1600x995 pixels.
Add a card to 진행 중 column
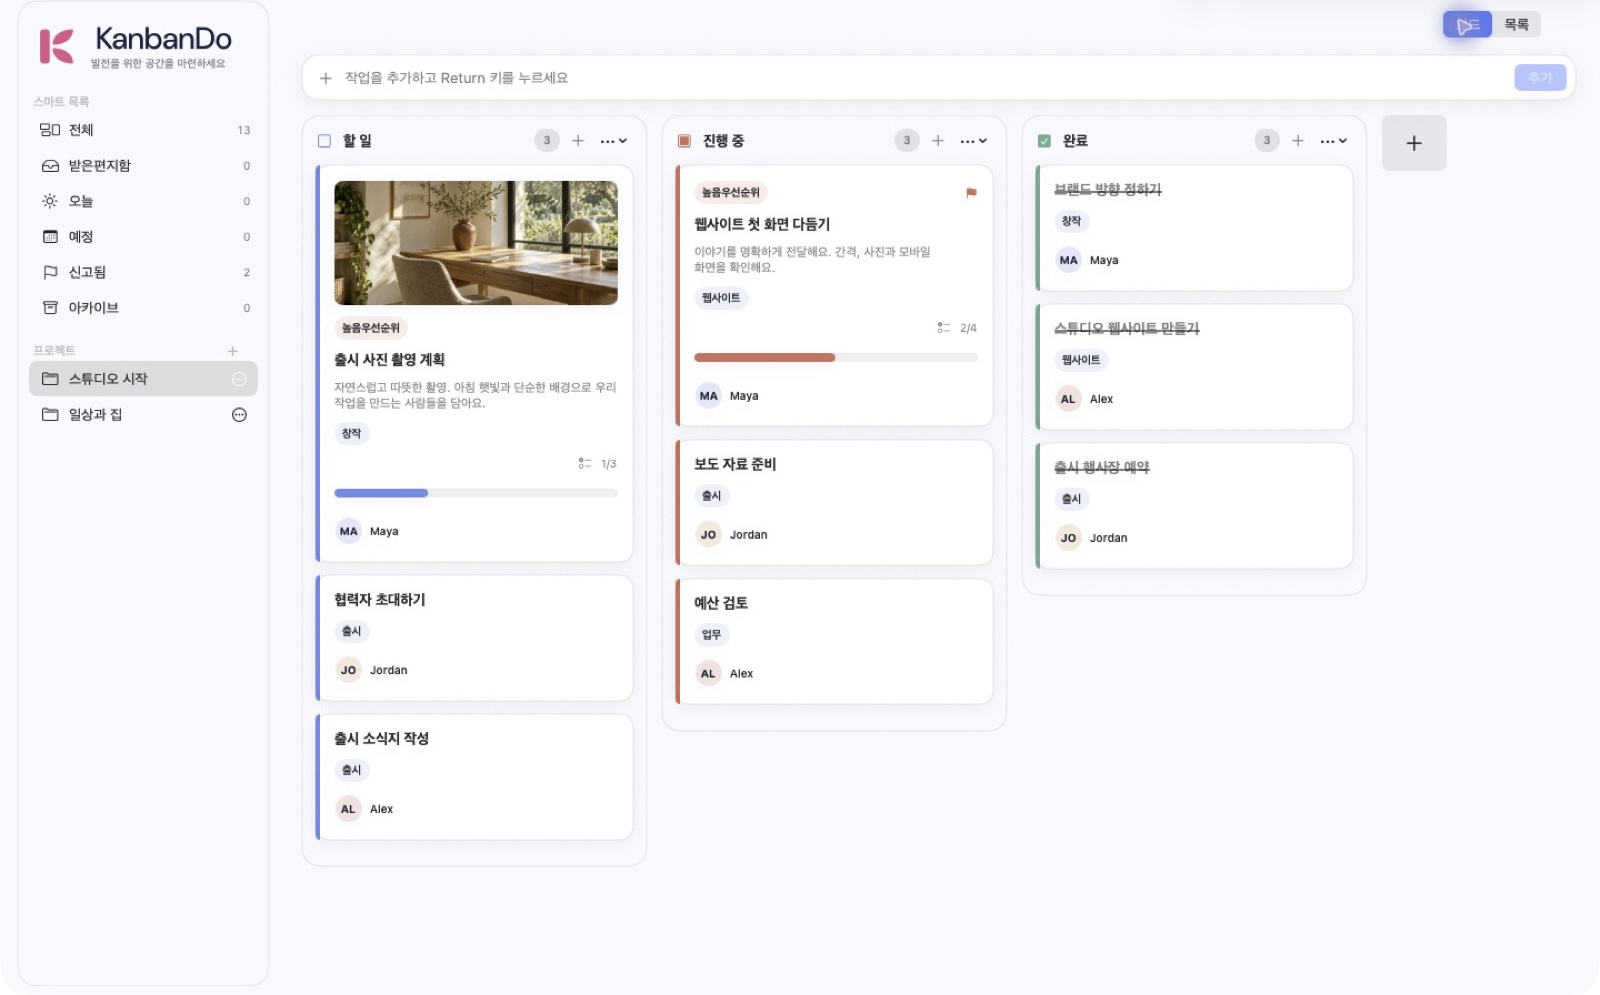click(938, 141)
